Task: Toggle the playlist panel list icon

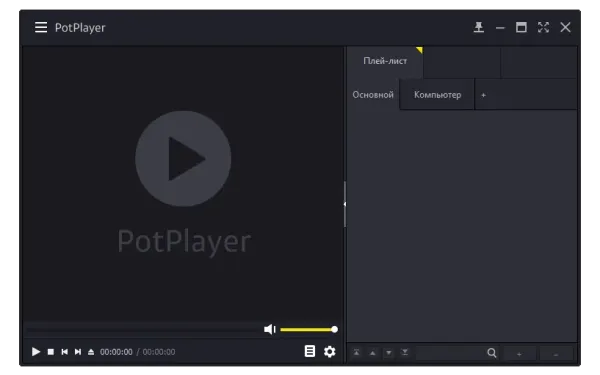Action: (310, 351)
